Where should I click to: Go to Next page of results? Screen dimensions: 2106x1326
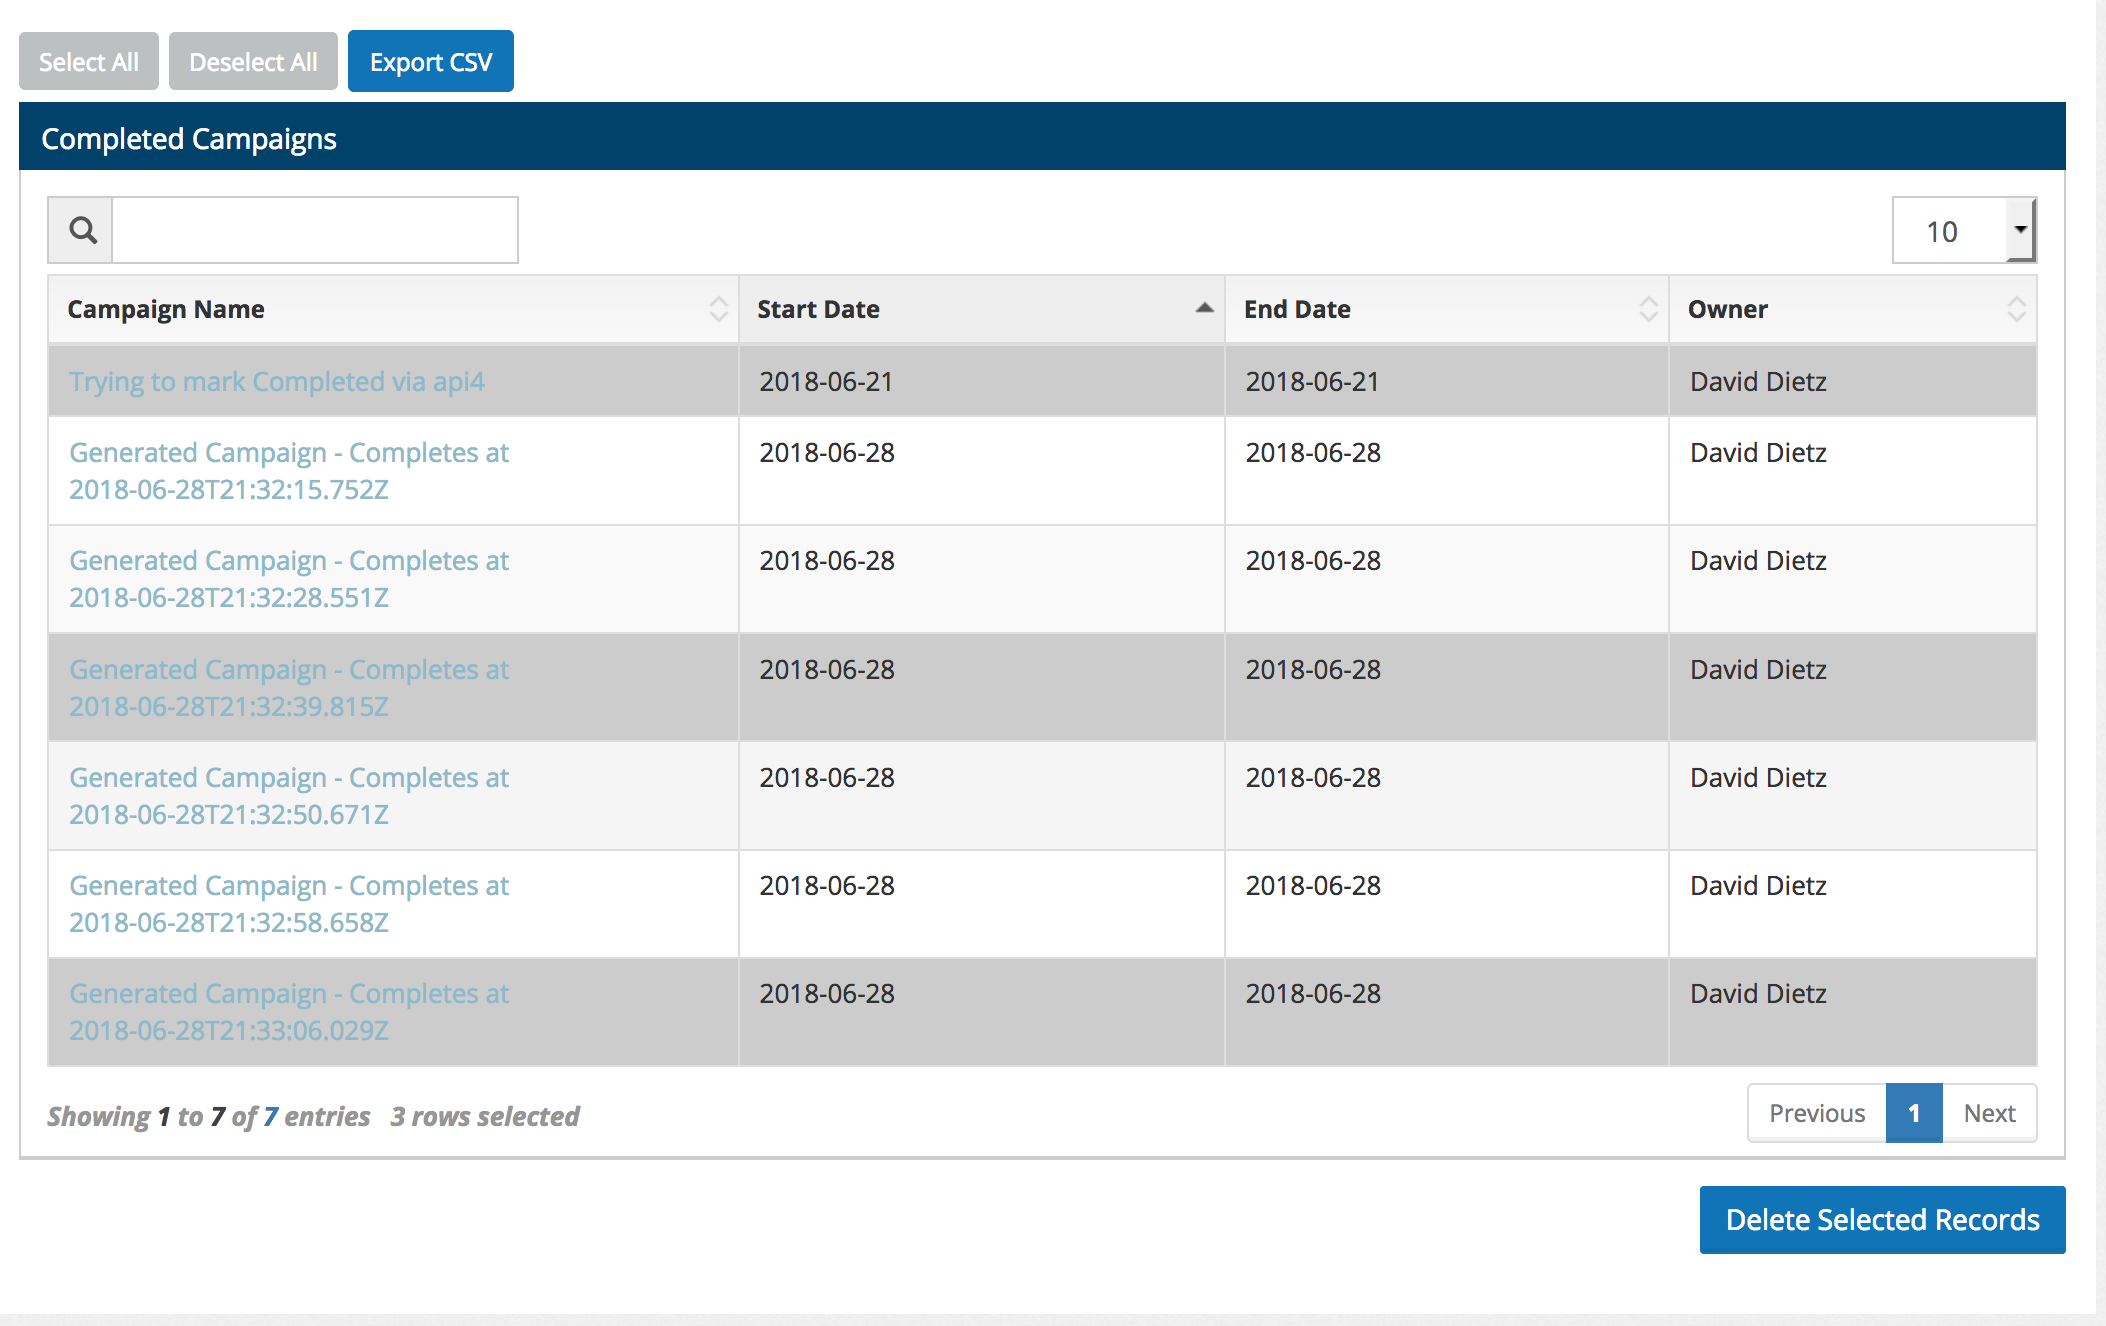click(1988, 1113)
